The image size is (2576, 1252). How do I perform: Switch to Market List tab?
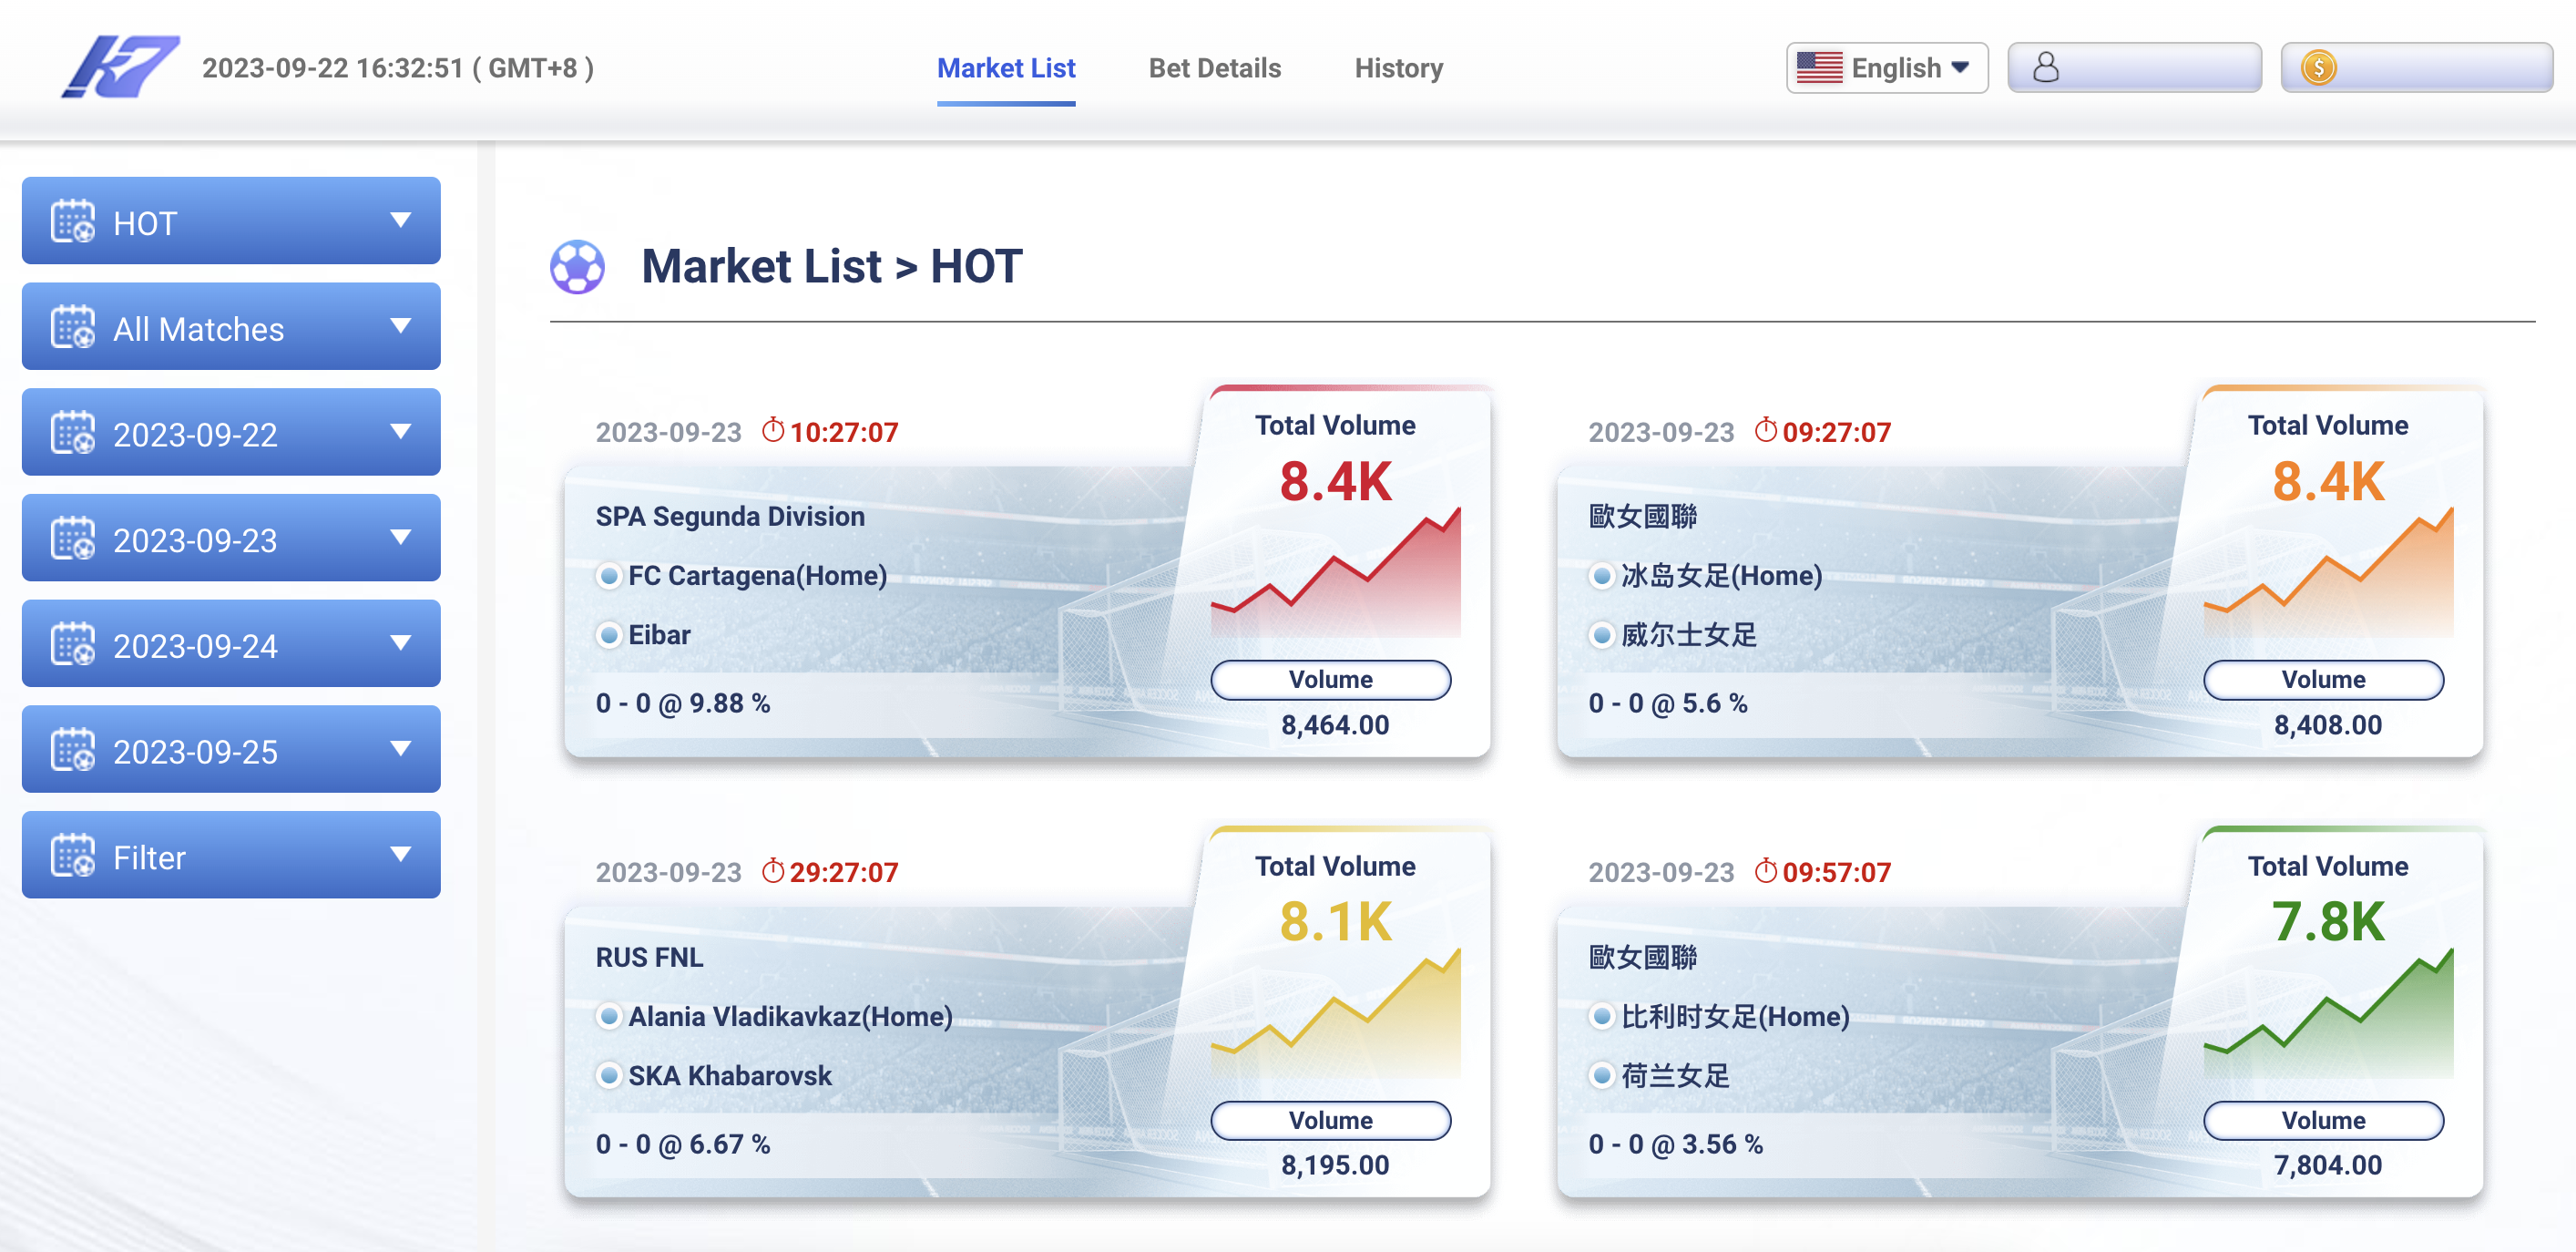click(x=1005, y=68)
